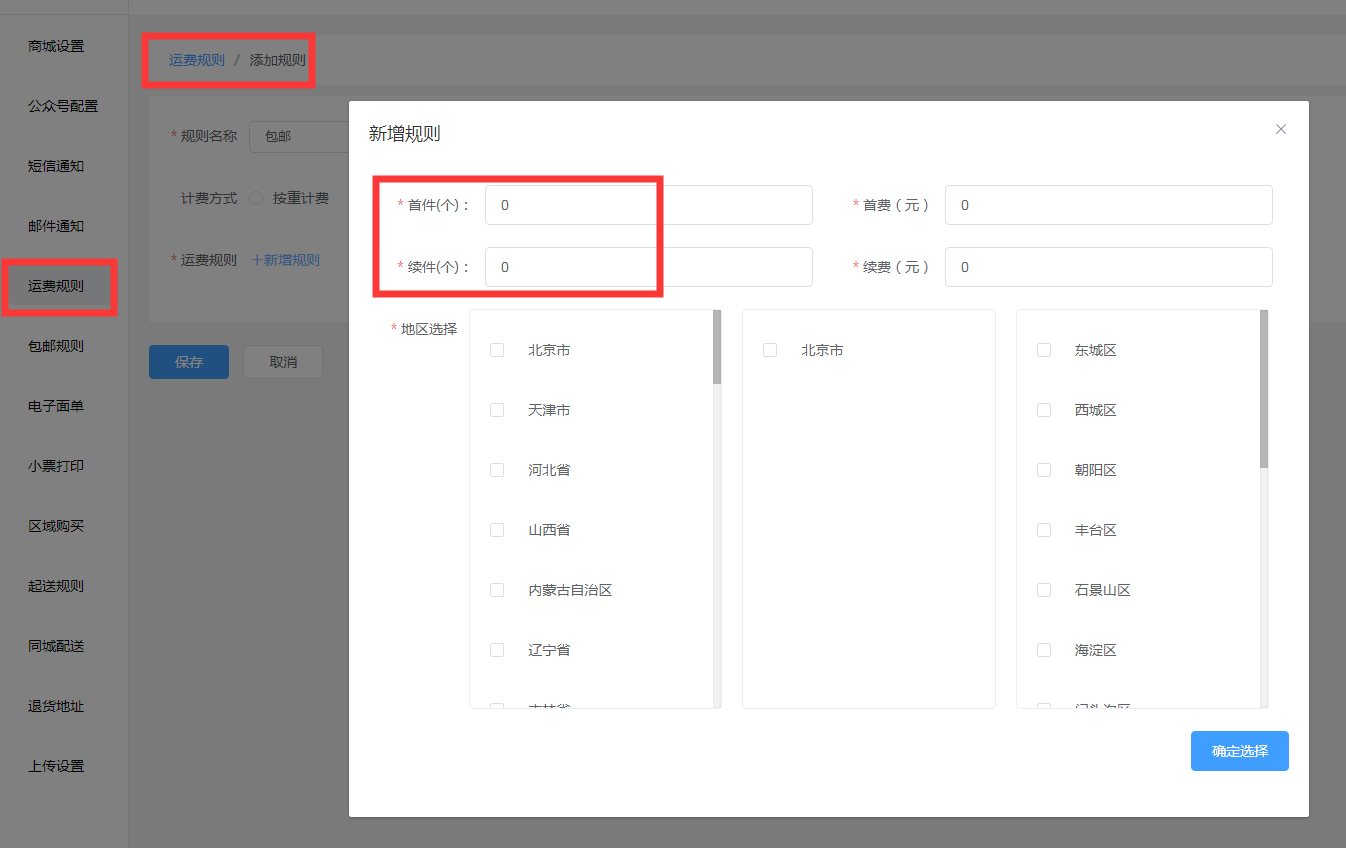
Task: Check the 朝阳区 checkbox
Action: click(x=1044, y=470)
